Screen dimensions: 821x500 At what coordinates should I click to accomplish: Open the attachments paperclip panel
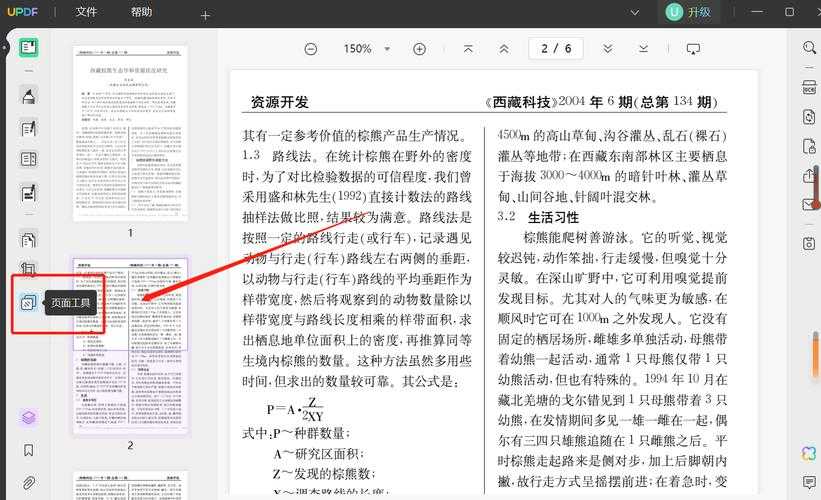click(x=29, y=484)
